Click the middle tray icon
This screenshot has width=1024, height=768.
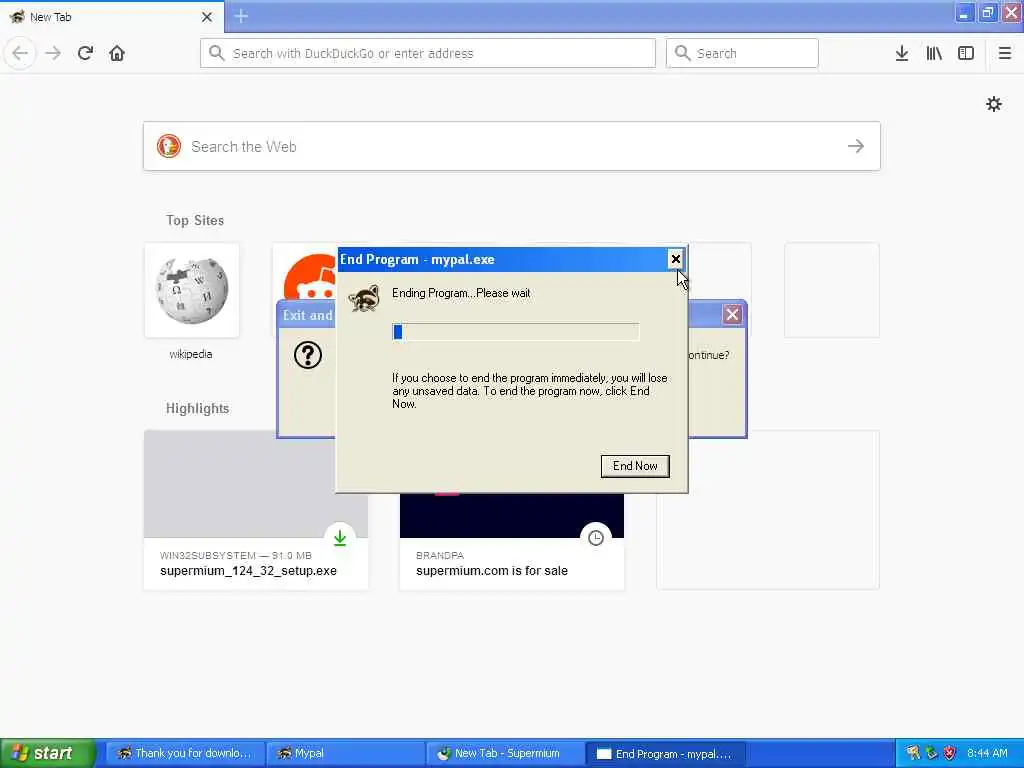click(x=931, y=754)
